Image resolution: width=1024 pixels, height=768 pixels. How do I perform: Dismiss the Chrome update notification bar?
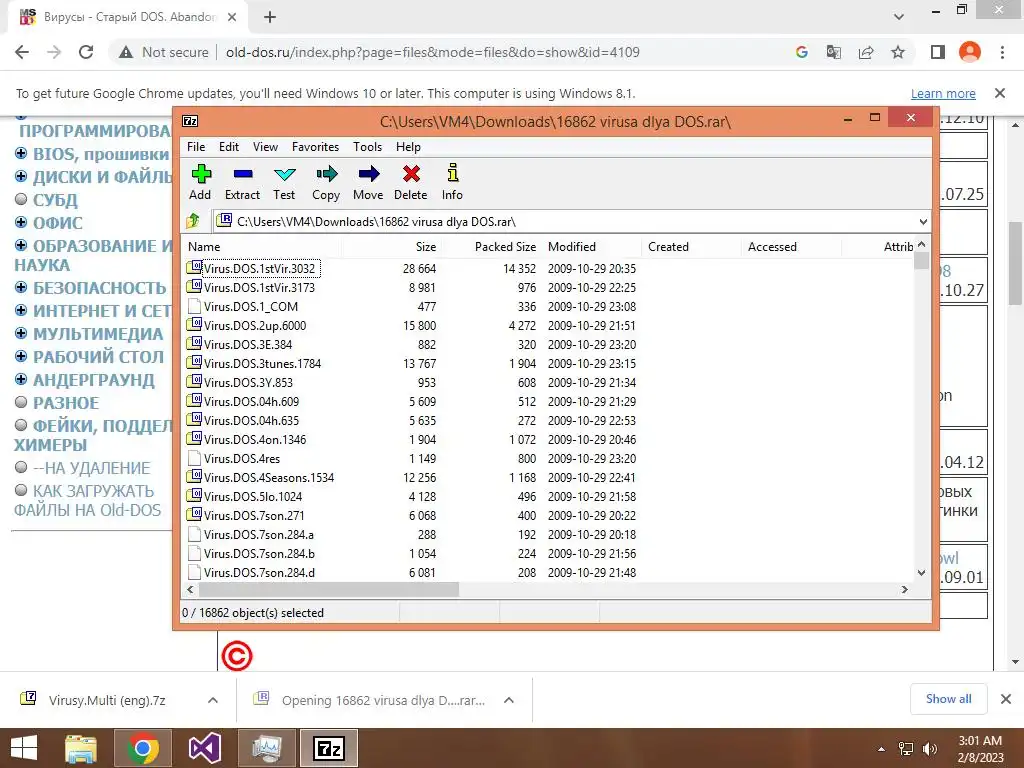(1000, 93)
